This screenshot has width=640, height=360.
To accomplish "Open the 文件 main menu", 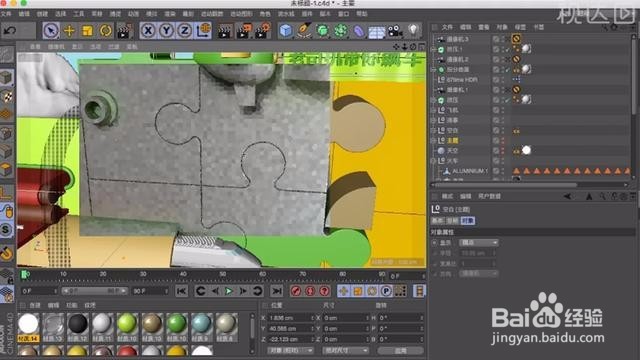I will (x=6, y=14).
